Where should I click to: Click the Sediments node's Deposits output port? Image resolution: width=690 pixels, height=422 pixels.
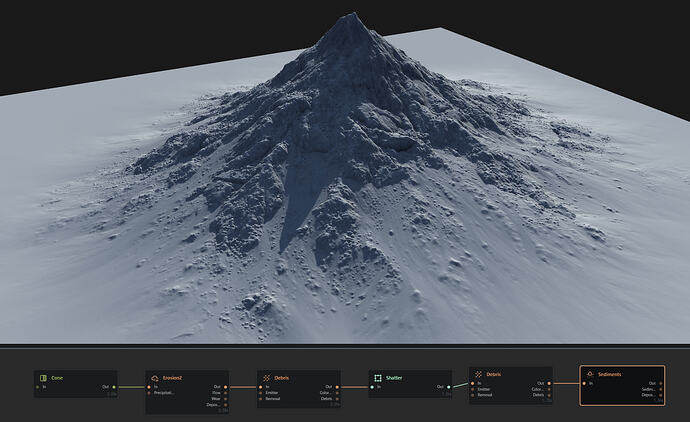pyautogui.click(x=661, y=395)
